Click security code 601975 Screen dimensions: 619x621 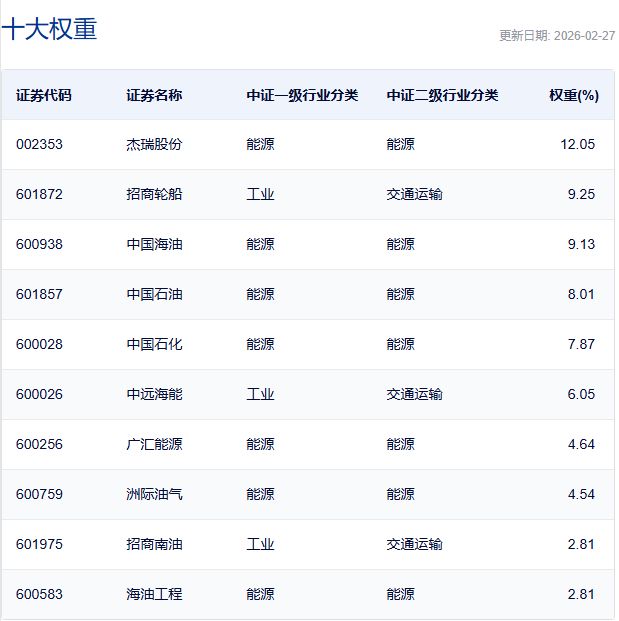[39, 544]
